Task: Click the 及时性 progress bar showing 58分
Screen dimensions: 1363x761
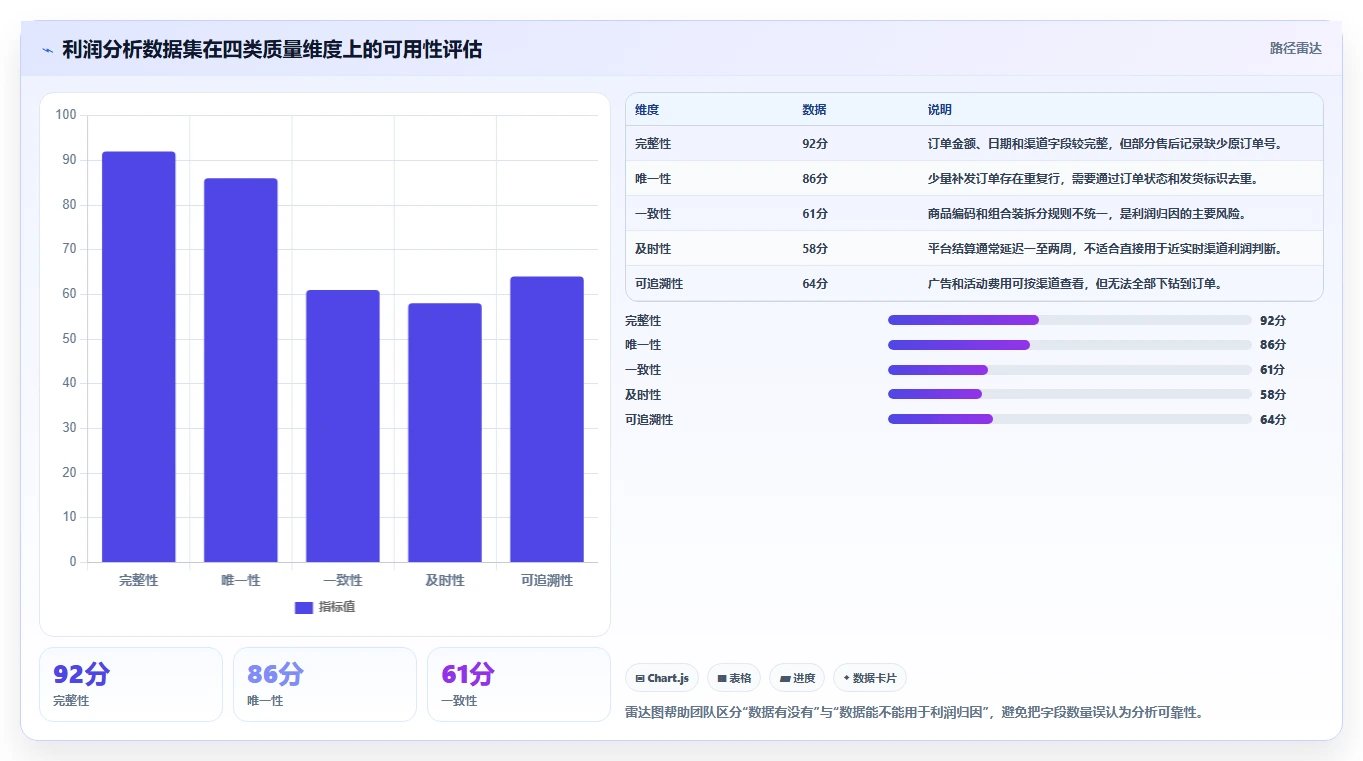Action: coord(1070,394)
